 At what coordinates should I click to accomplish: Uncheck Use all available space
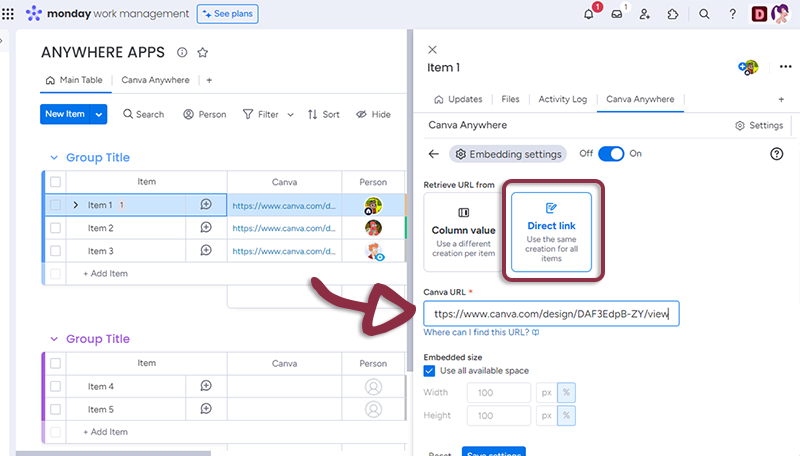pos(430,371)
